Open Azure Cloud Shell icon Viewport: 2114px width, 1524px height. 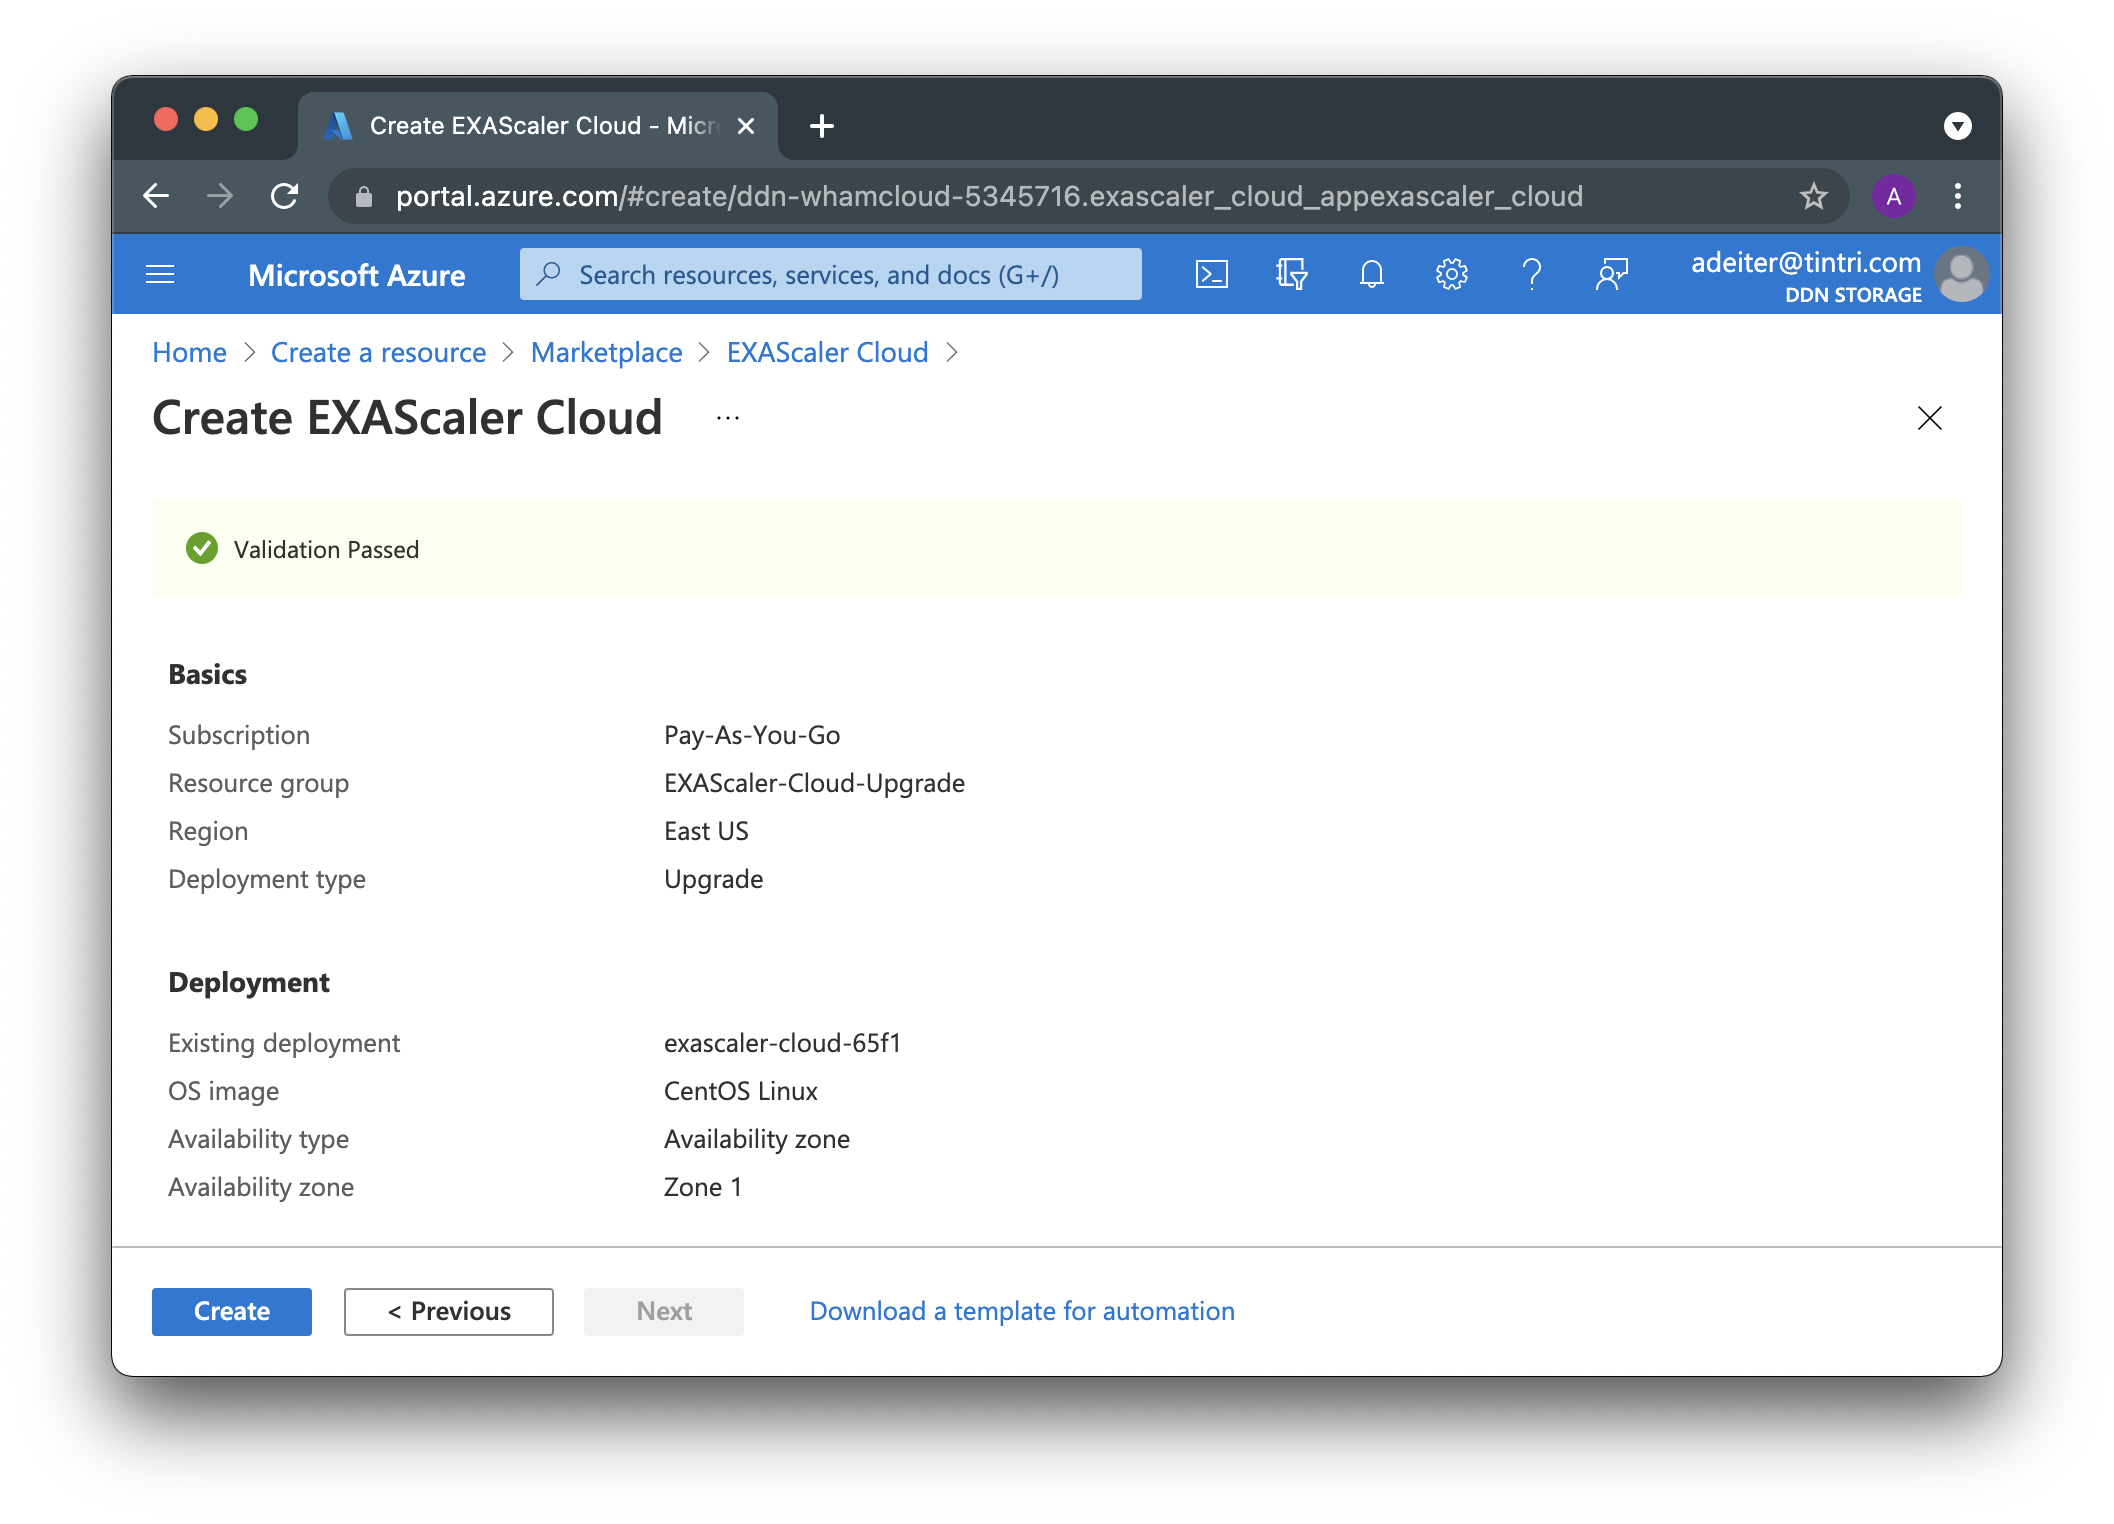click(1211, 274)
